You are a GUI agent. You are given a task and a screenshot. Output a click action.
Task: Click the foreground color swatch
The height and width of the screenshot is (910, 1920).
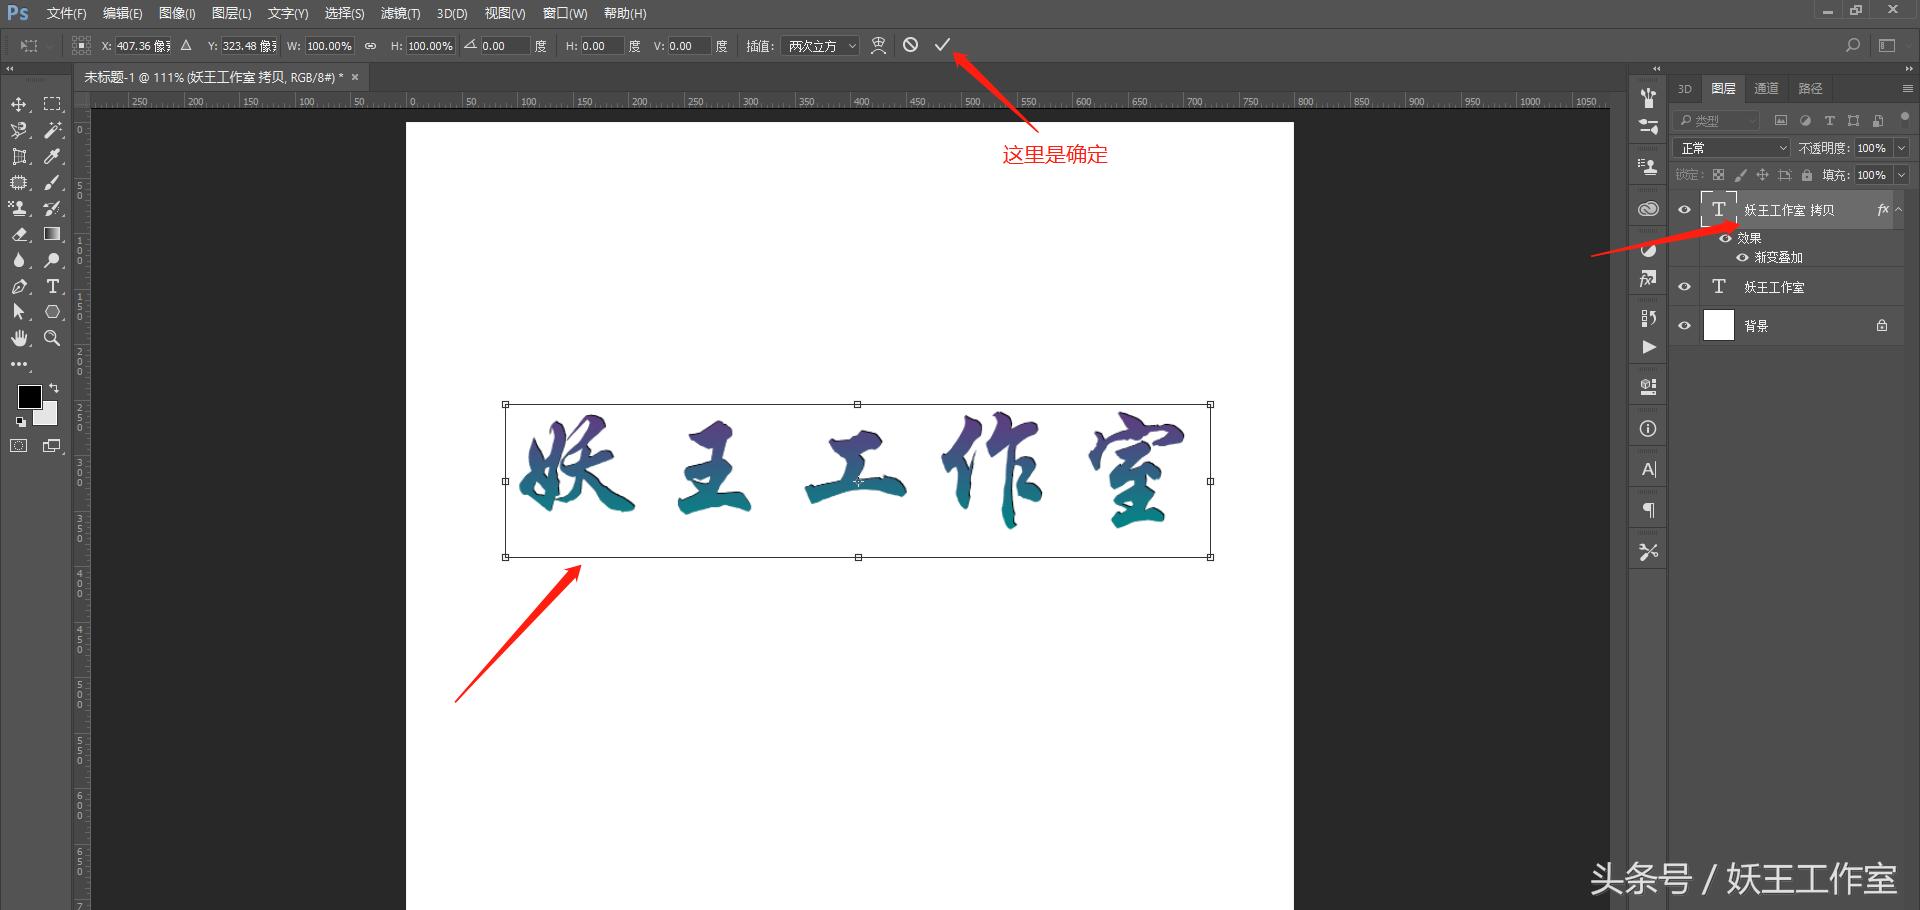[x=29, y=397]
